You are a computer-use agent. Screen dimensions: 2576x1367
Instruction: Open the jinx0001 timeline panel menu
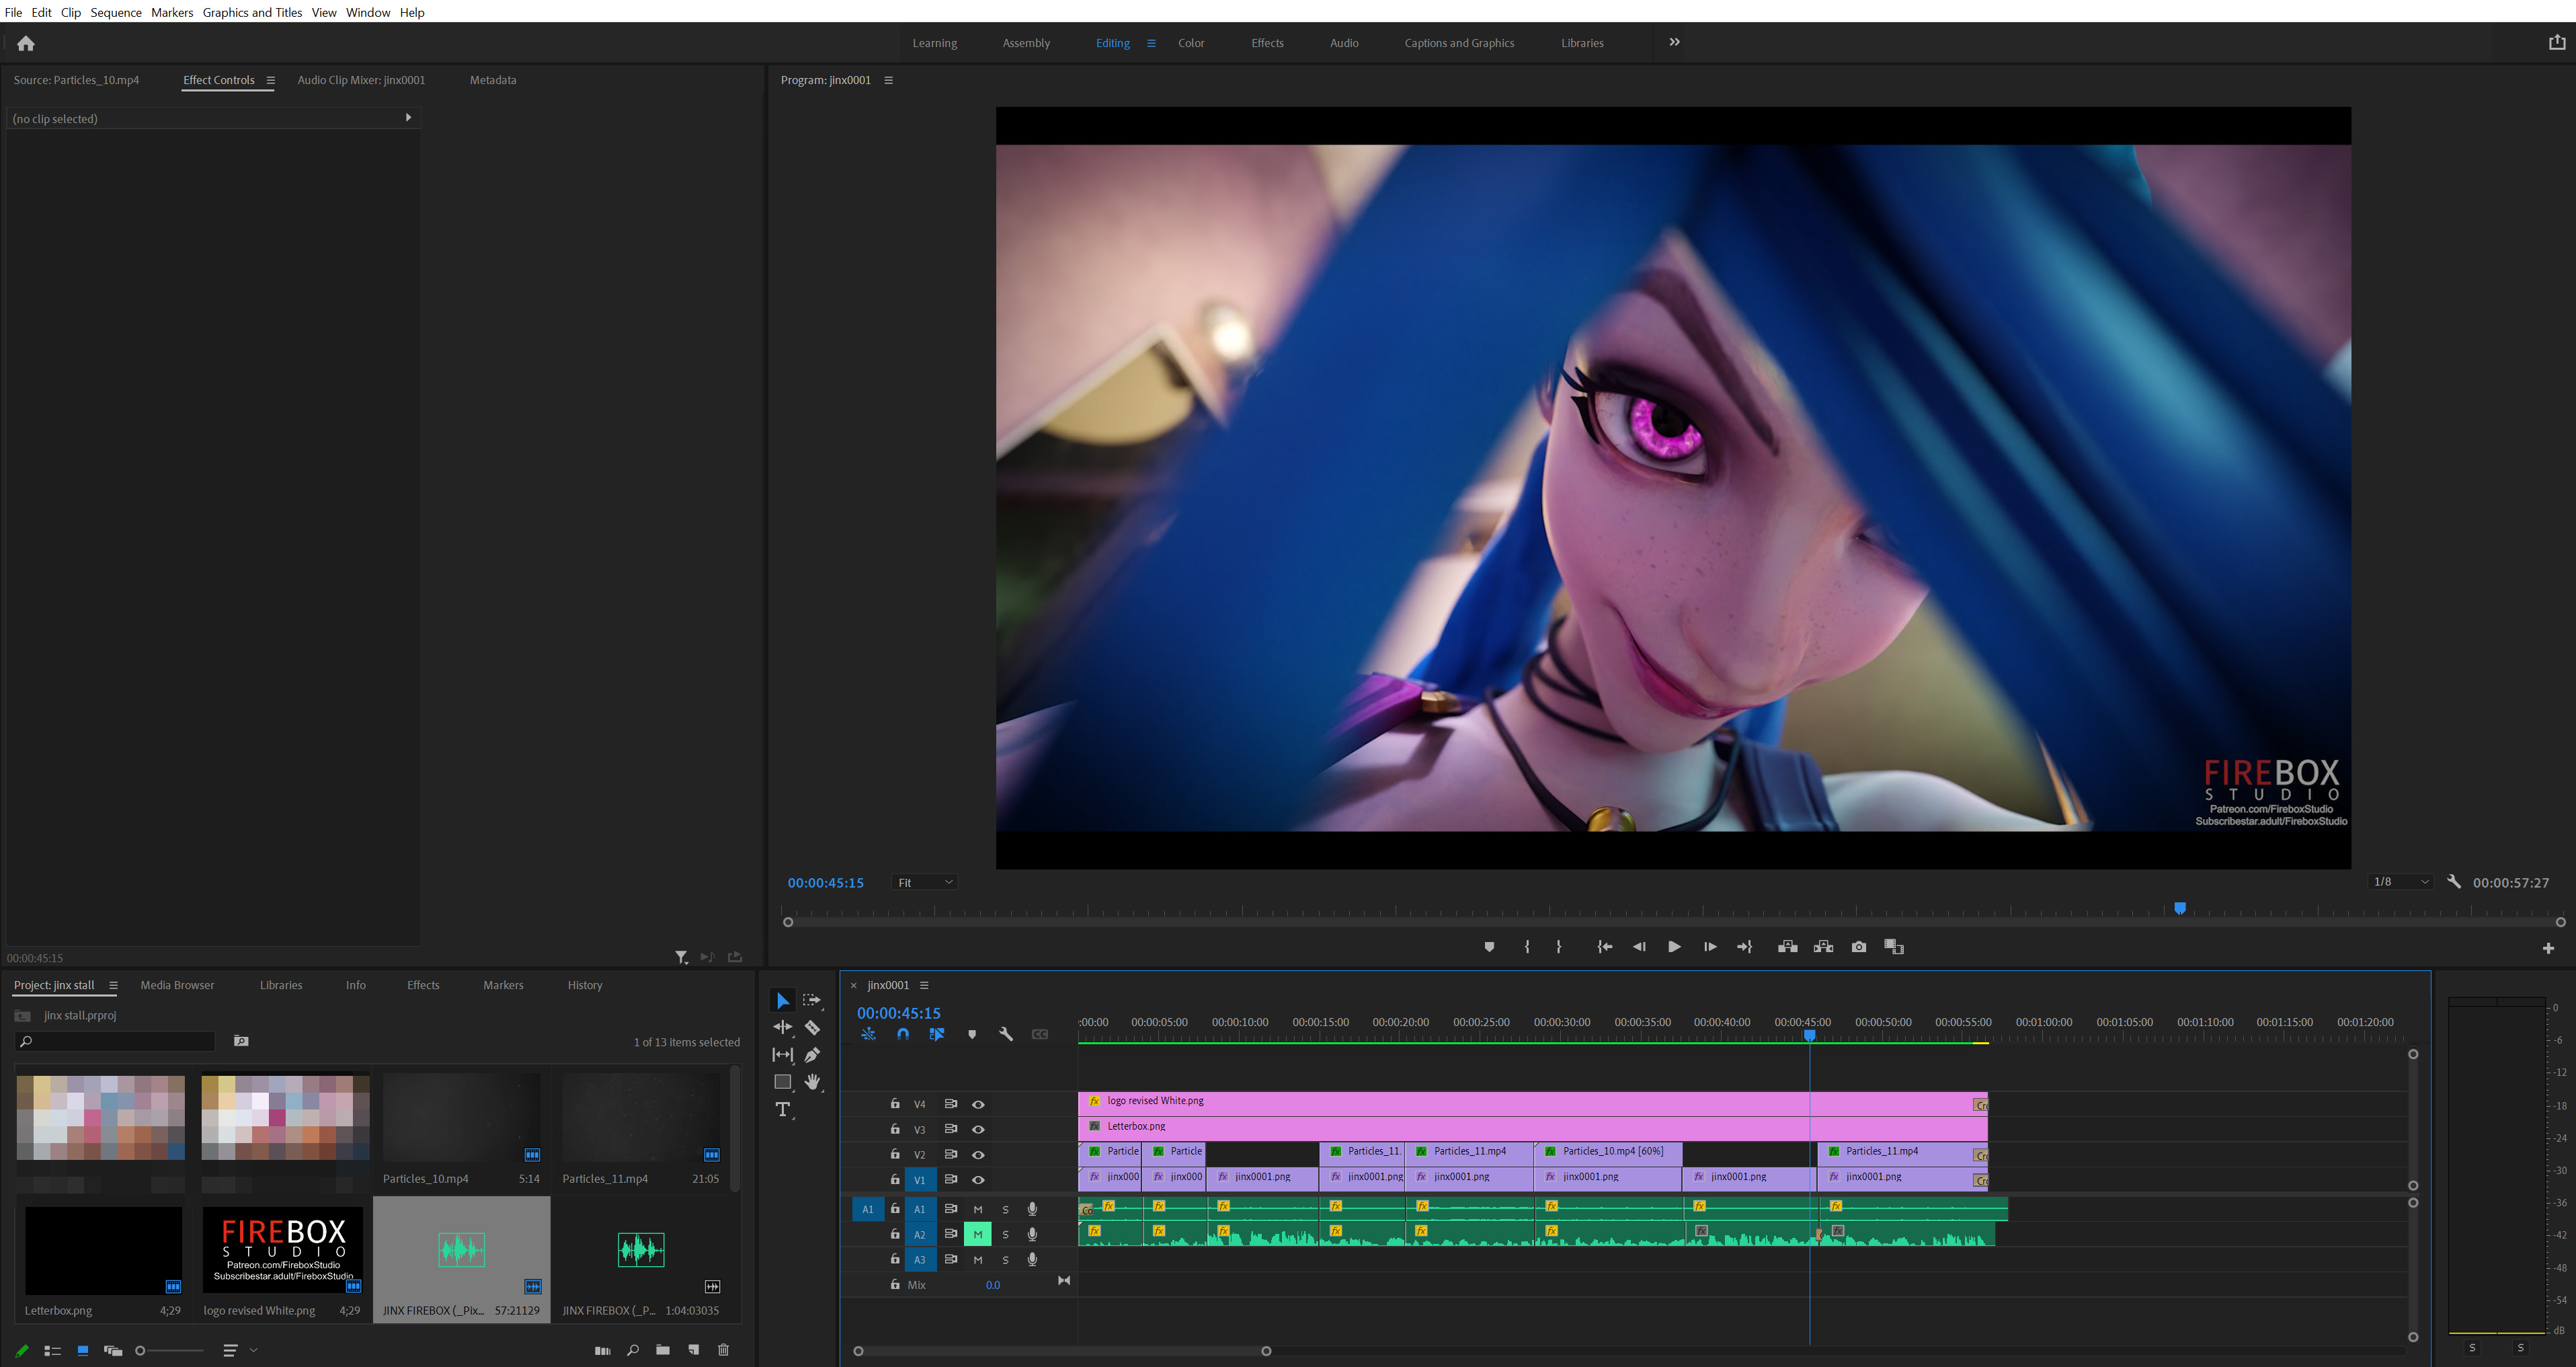click(x=924, y=985)
